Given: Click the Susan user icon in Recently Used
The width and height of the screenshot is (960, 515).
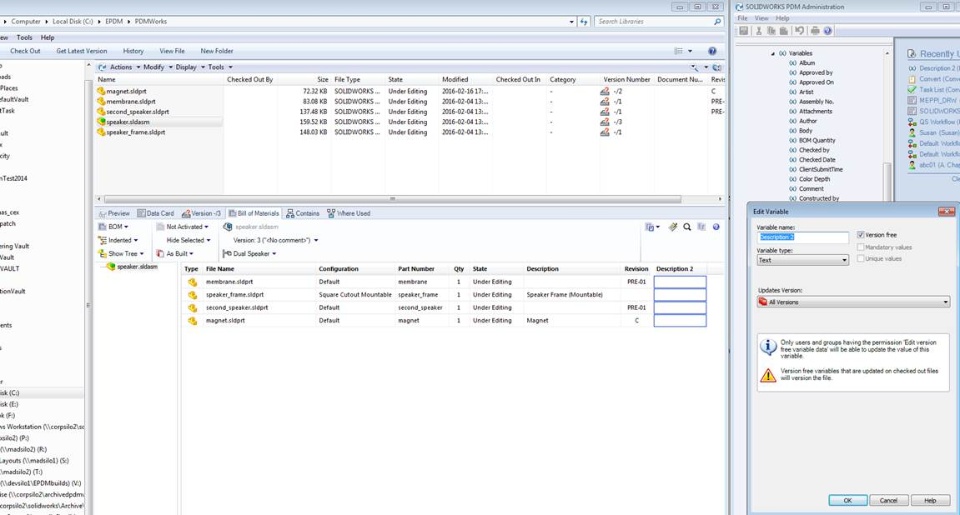Looking at the screenshot, I should (x=912, y=133).
